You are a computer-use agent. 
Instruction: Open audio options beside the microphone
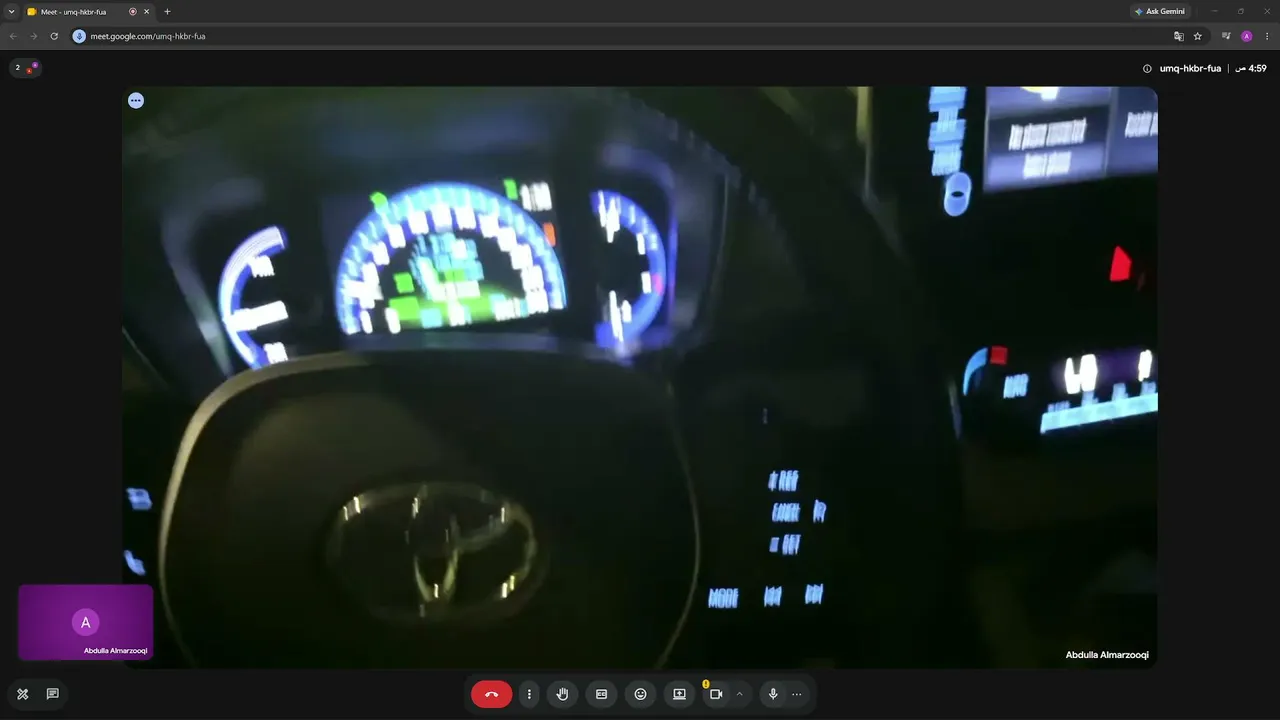(x=797, y=694)
